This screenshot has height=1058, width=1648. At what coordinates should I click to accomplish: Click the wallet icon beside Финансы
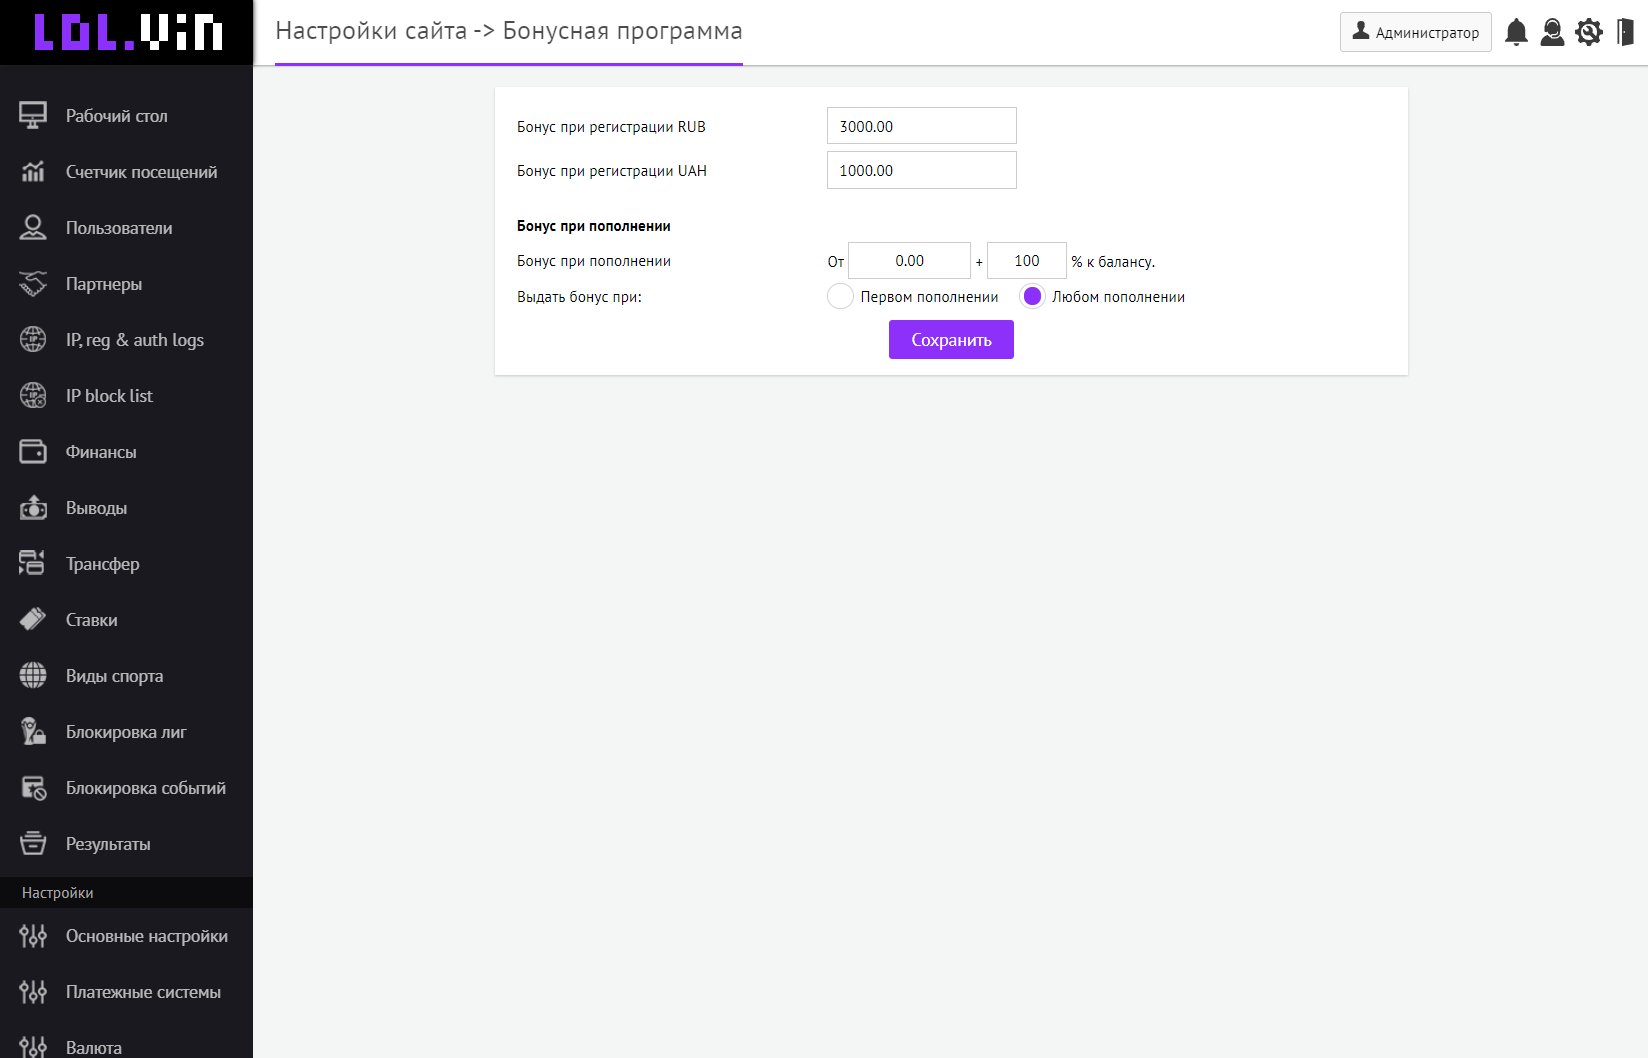coord(33,452)
